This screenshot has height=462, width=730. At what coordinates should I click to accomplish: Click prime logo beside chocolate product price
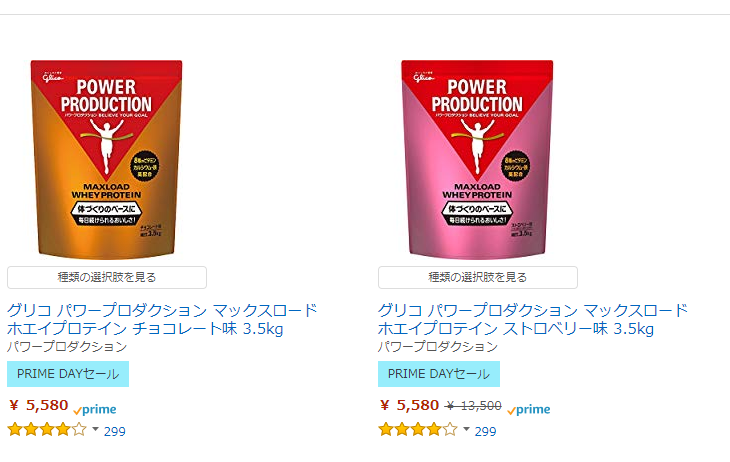[95, 410]
